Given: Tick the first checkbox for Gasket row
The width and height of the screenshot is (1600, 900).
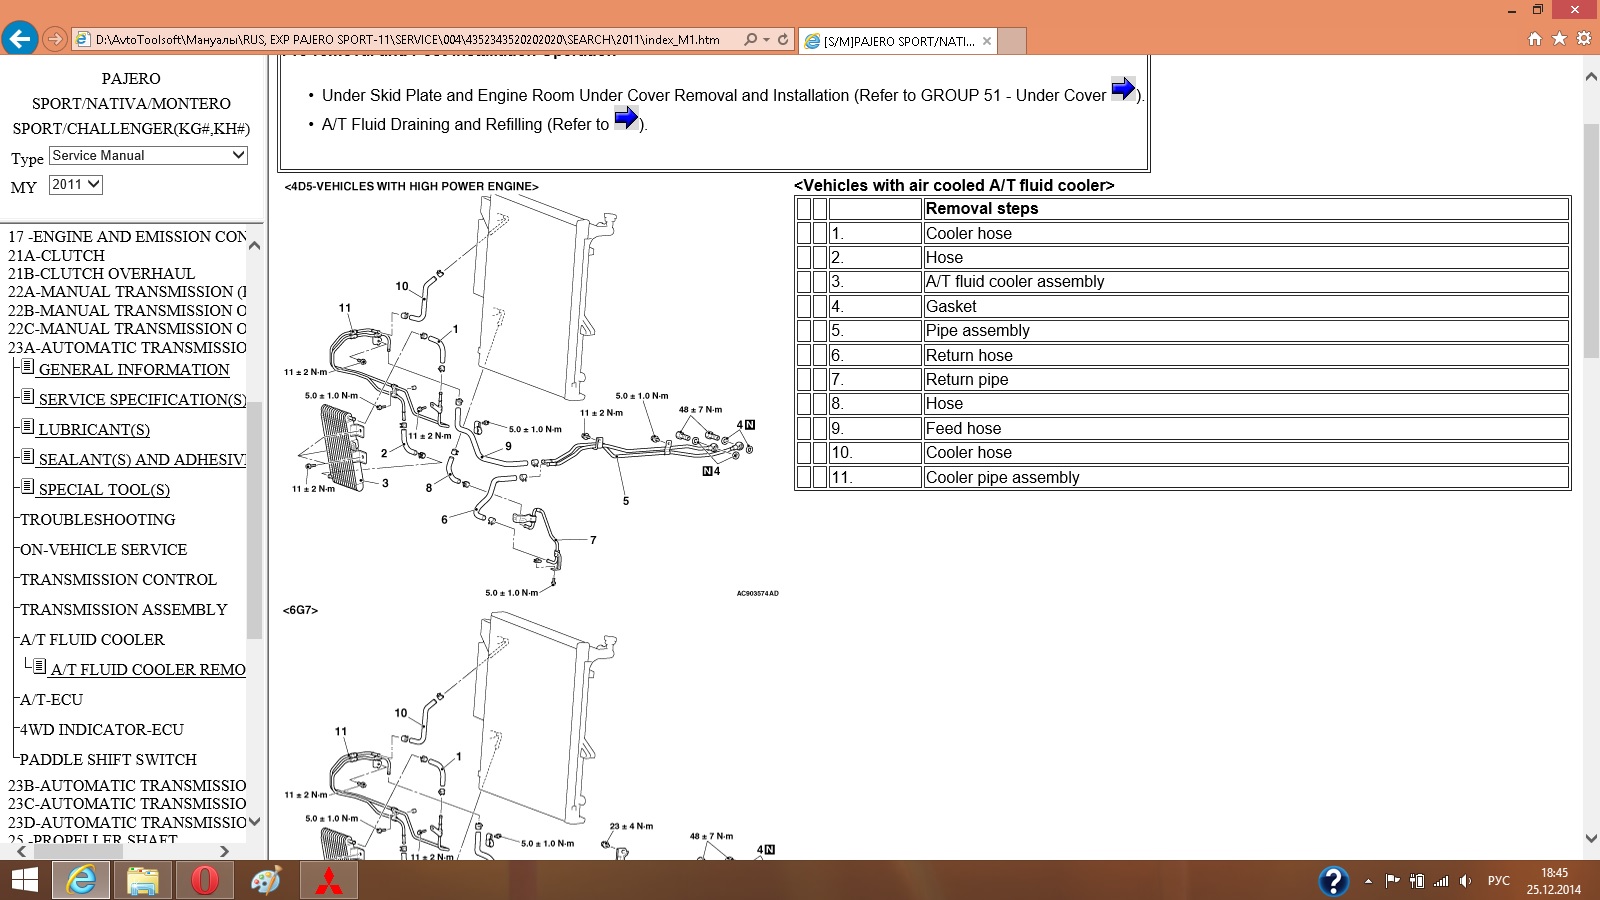Looking at the screenshot, I should (804, 306).
